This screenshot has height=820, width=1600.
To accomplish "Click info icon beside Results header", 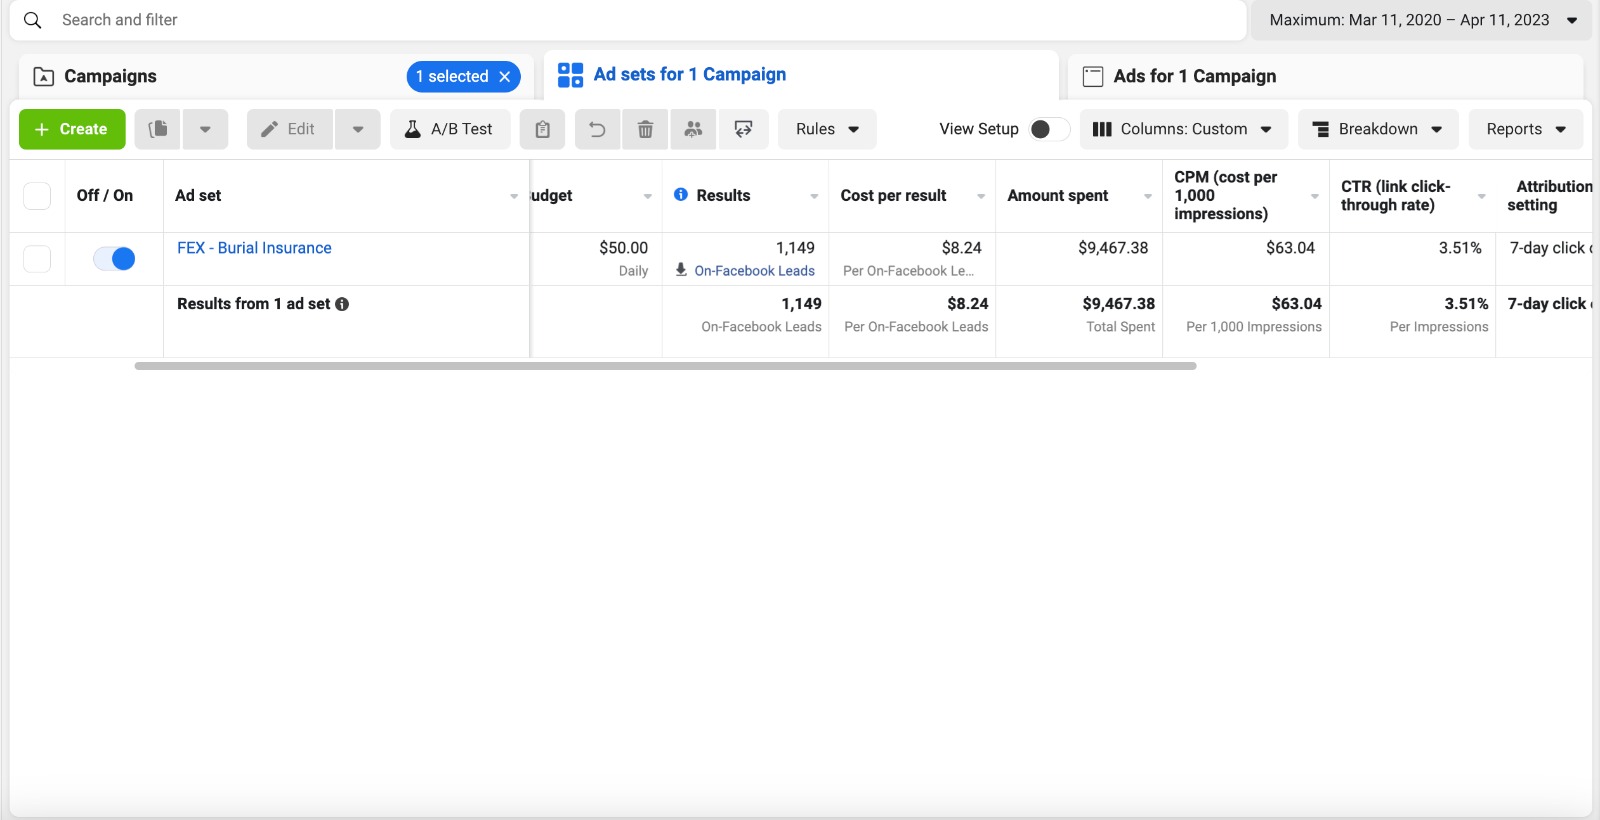I will click(x=681, y=195).
